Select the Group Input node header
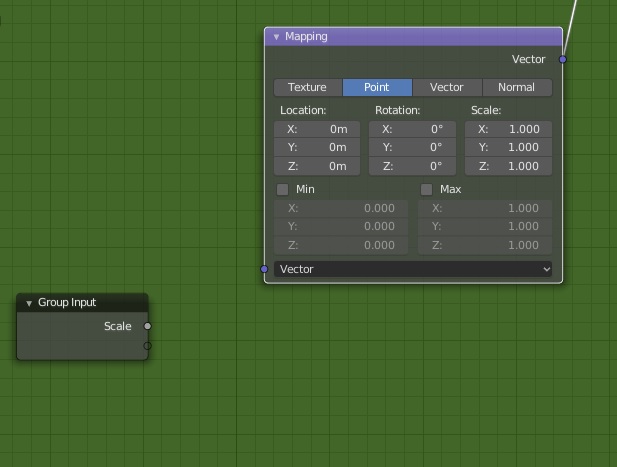This screenshot has width=617, height=467. [x=82, y=303]
